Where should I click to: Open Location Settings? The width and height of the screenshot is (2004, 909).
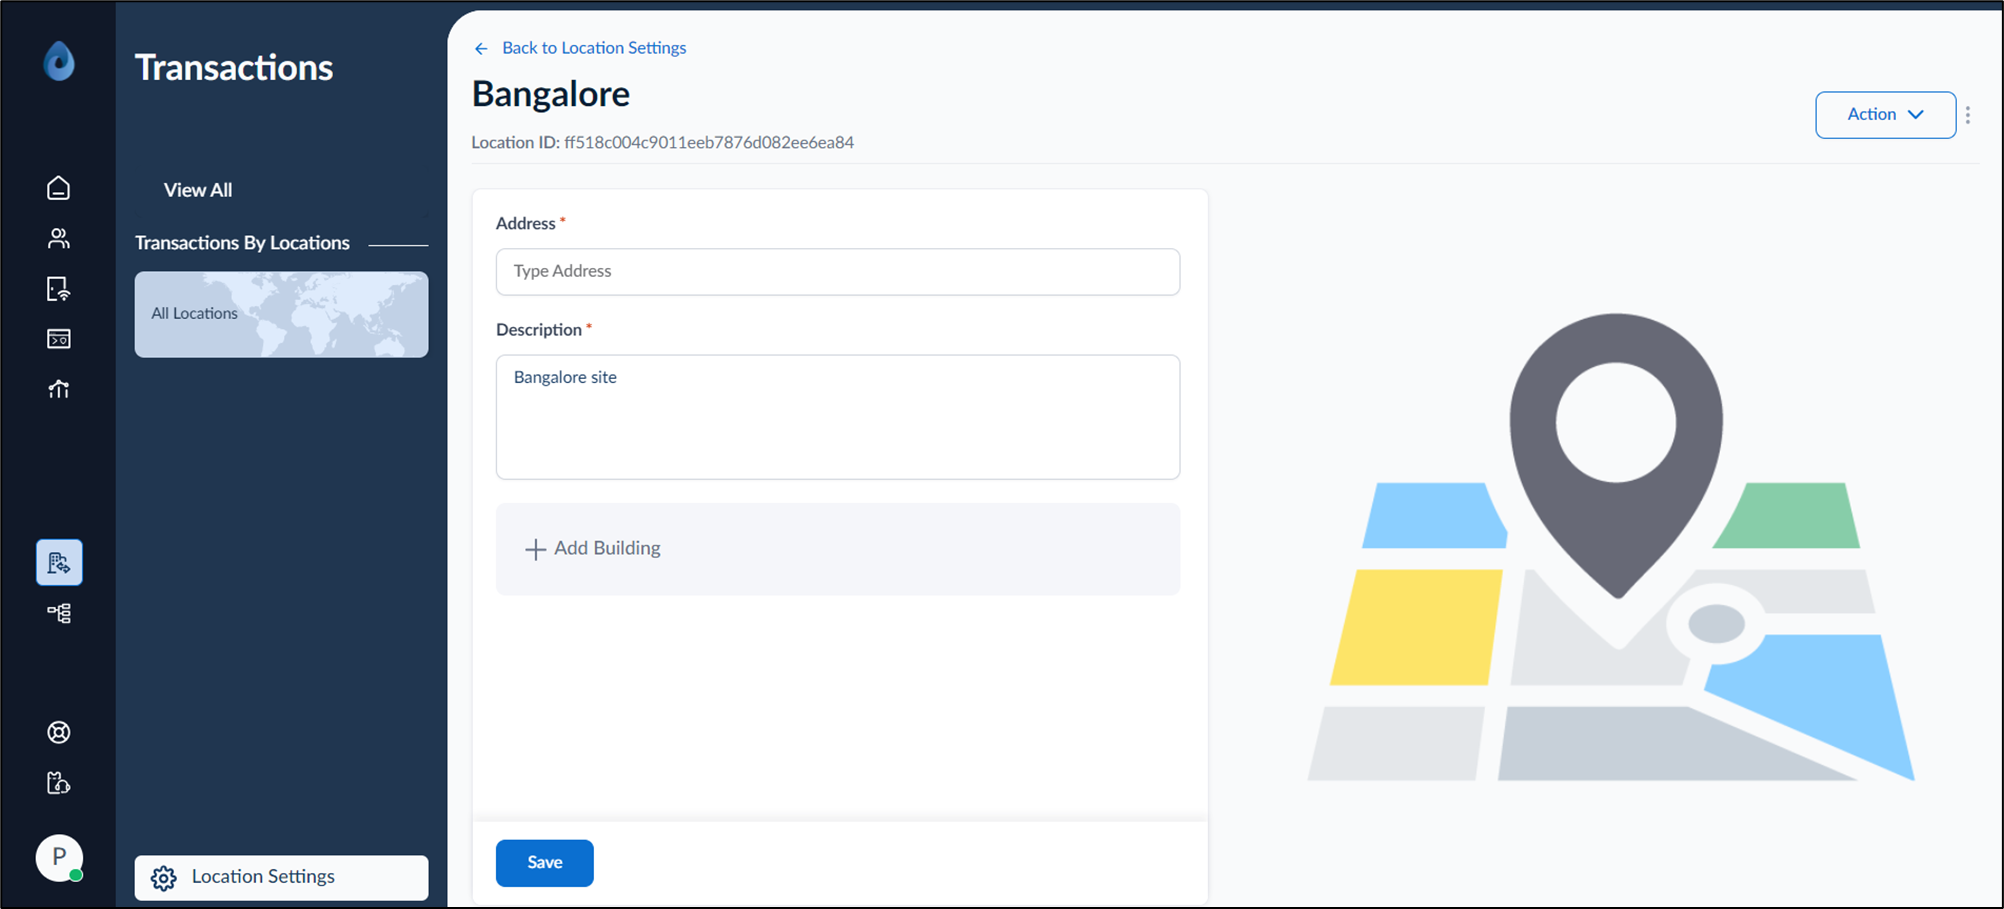(x=281, y=877)
